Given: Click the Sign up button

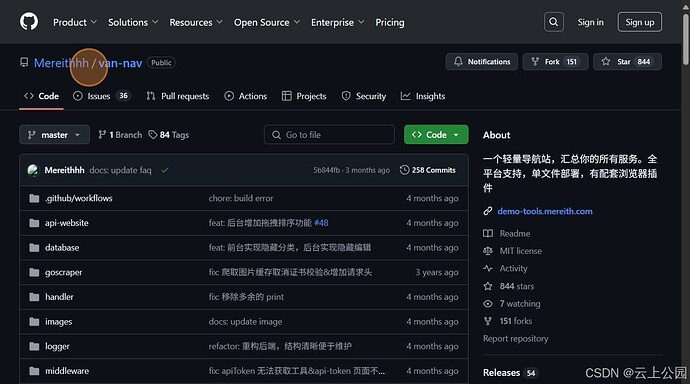Looking at the screenshot, I should click(x=640, y=22).
